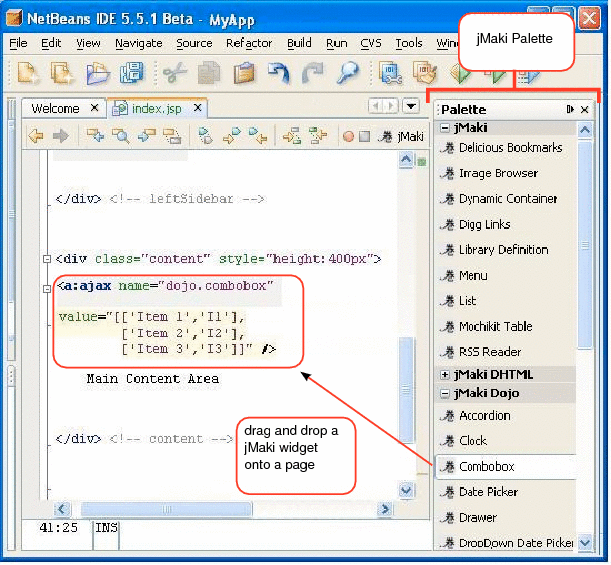
Task: Open the File menu
Action: (18, 43)
